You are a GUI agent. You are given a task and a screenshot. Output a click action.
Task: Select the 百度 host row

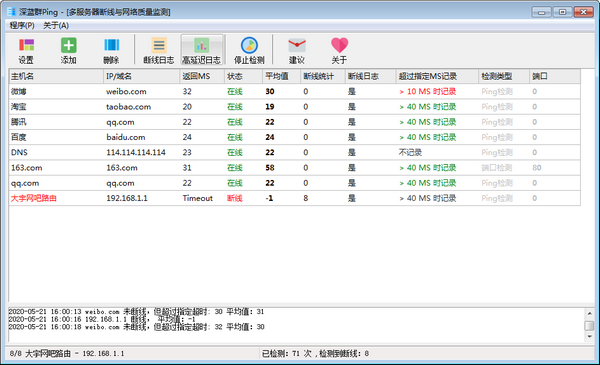[294, 137]
